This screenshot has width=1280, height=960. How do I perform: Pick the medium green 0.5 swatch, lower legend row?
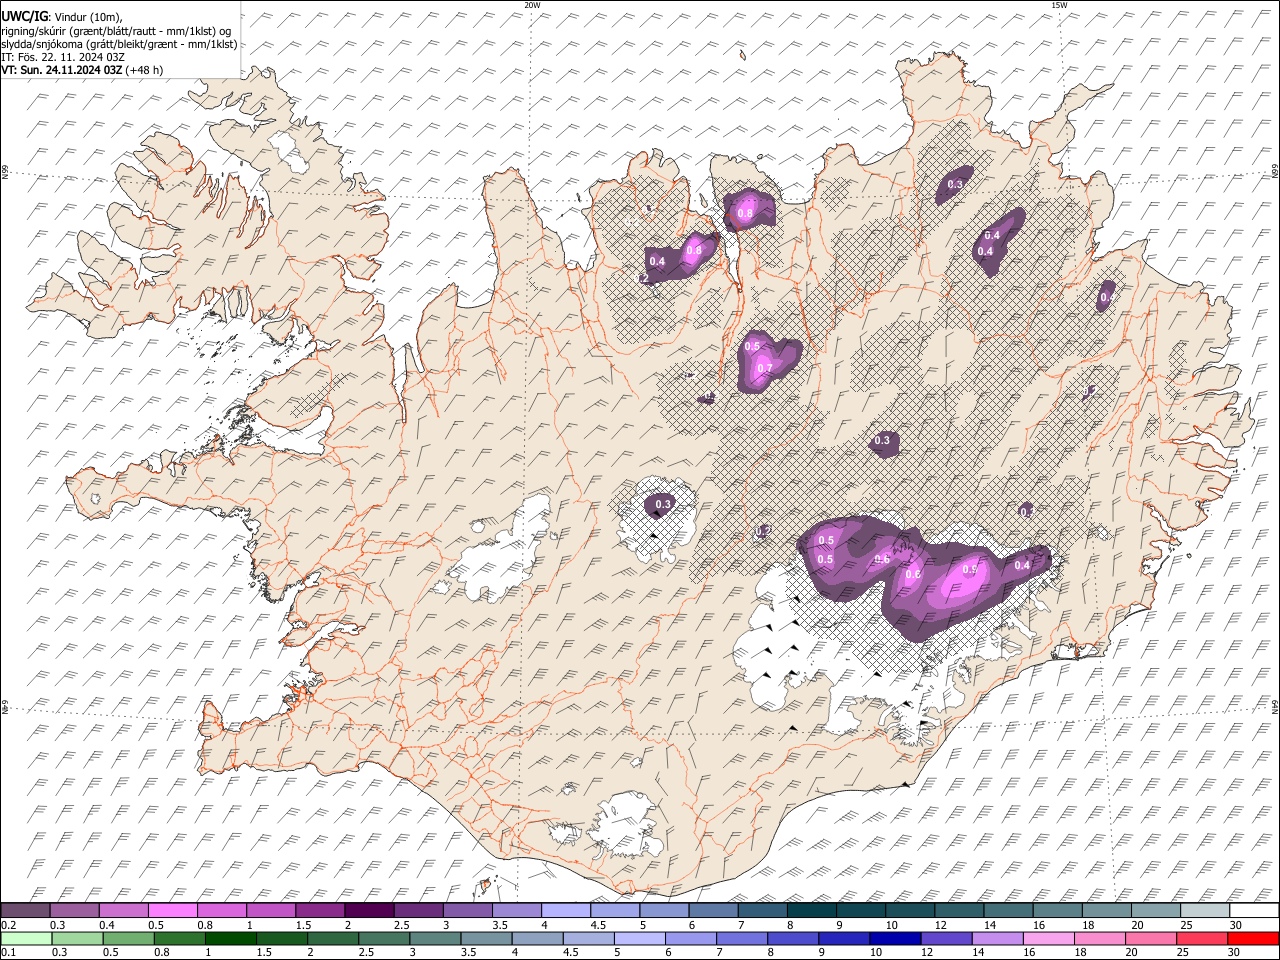click(x=128, y=938)
